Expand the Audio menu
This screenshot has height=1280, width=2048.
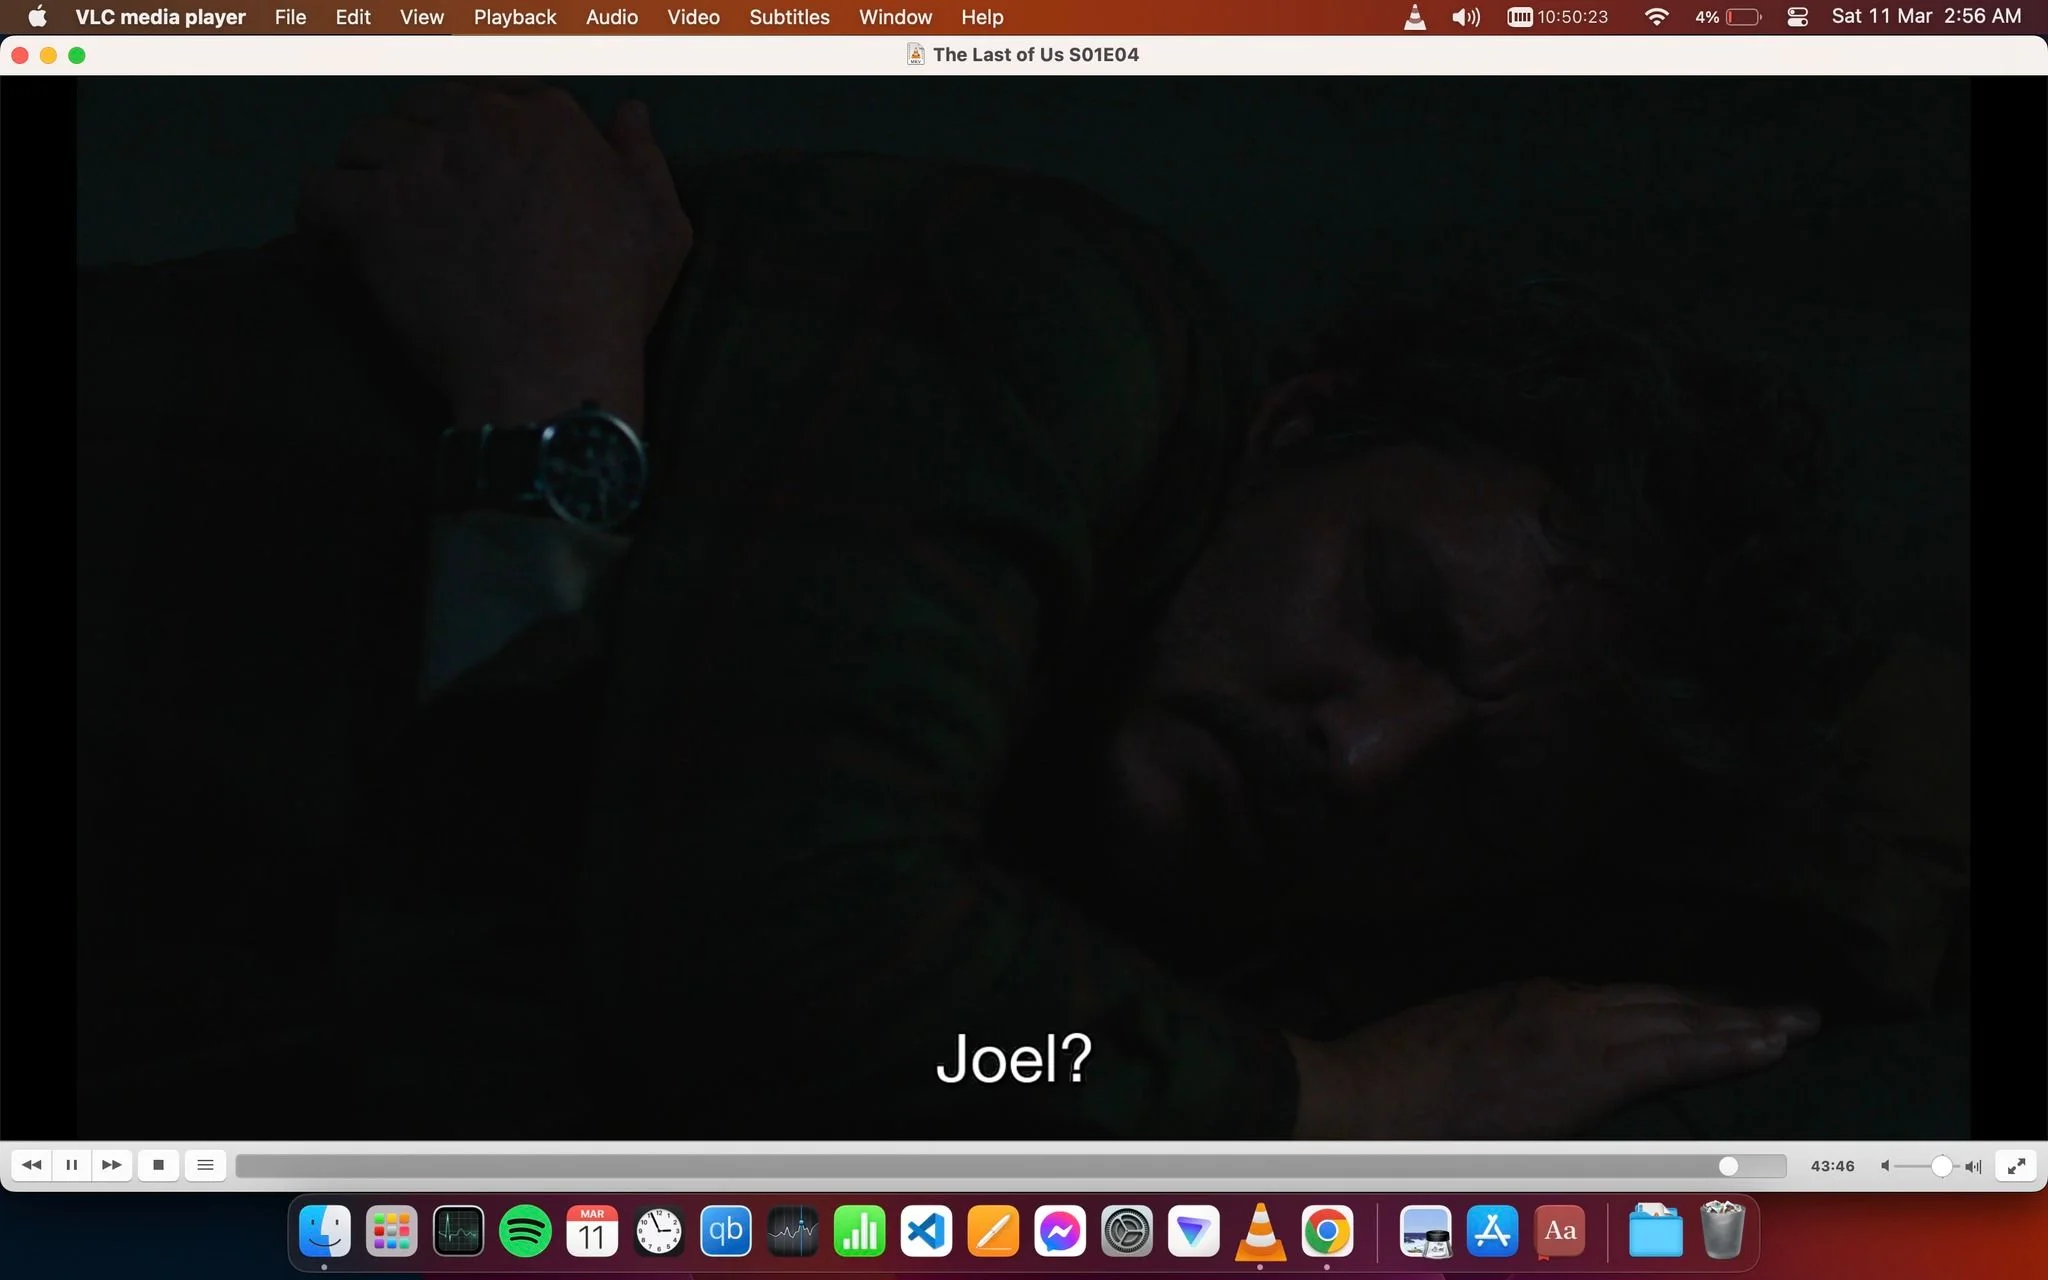(x=611, y=17)
